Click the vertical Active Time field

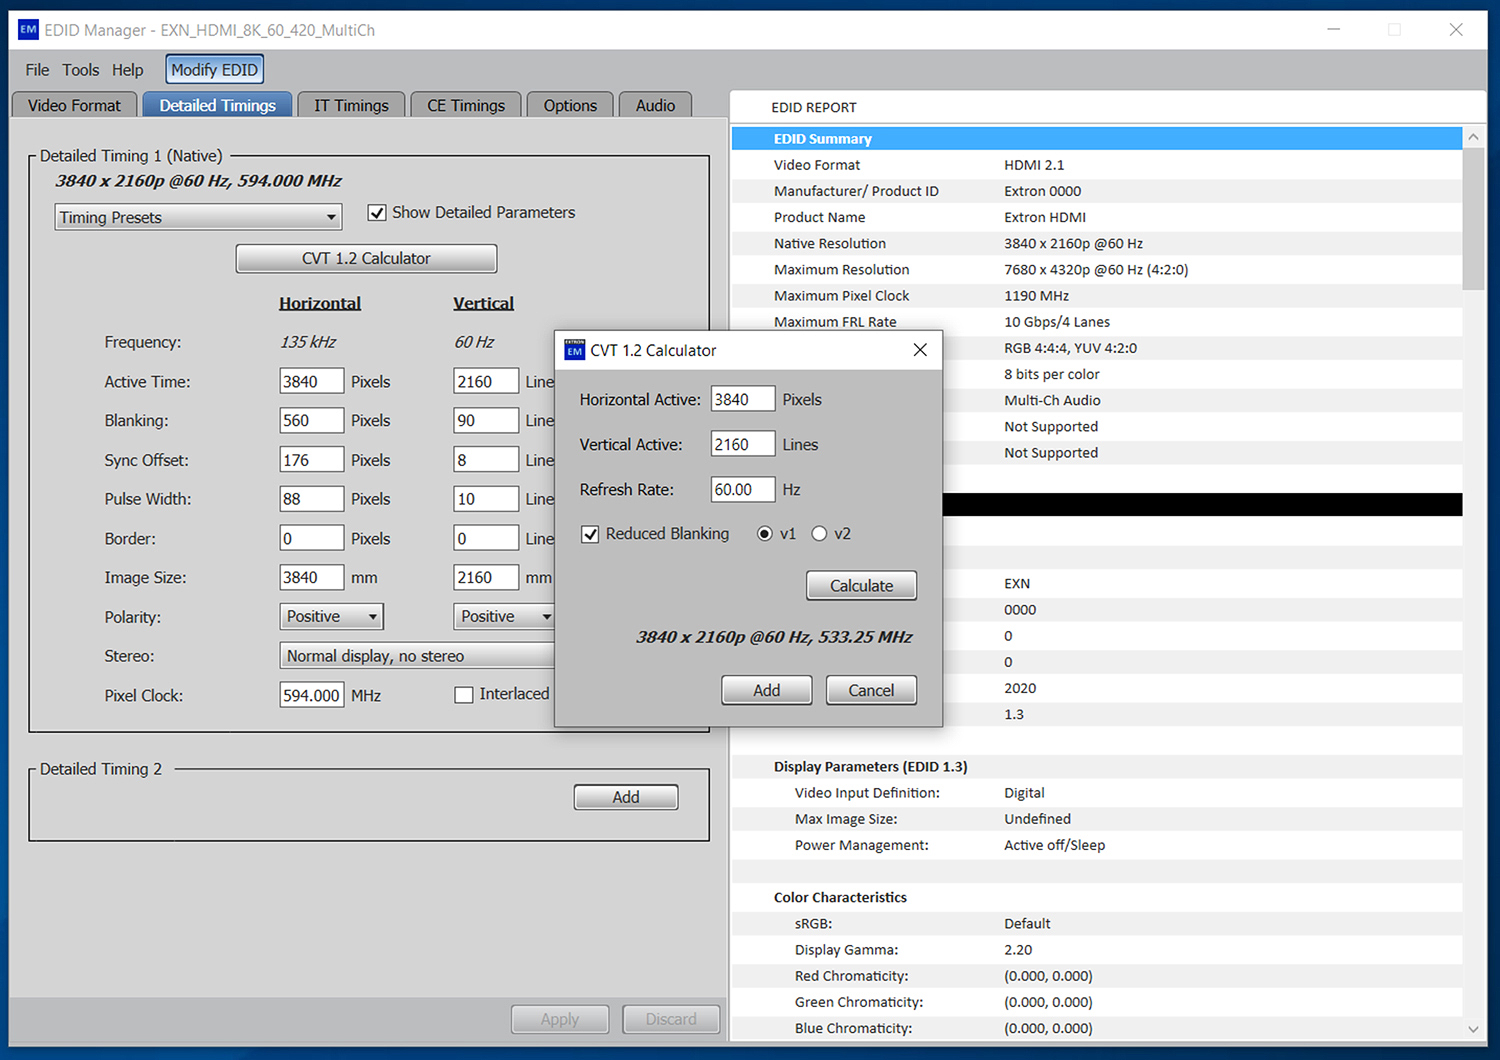pyautogui.click(x=486, y=381)
